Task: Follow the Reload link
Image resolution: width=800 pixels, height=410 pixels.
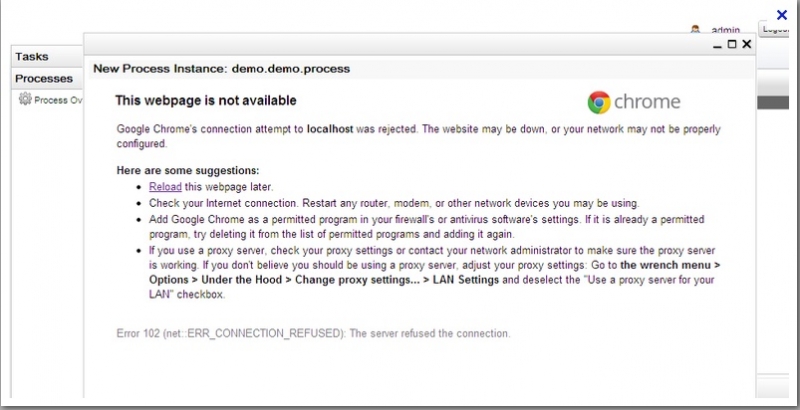Action: click(165, 187)
